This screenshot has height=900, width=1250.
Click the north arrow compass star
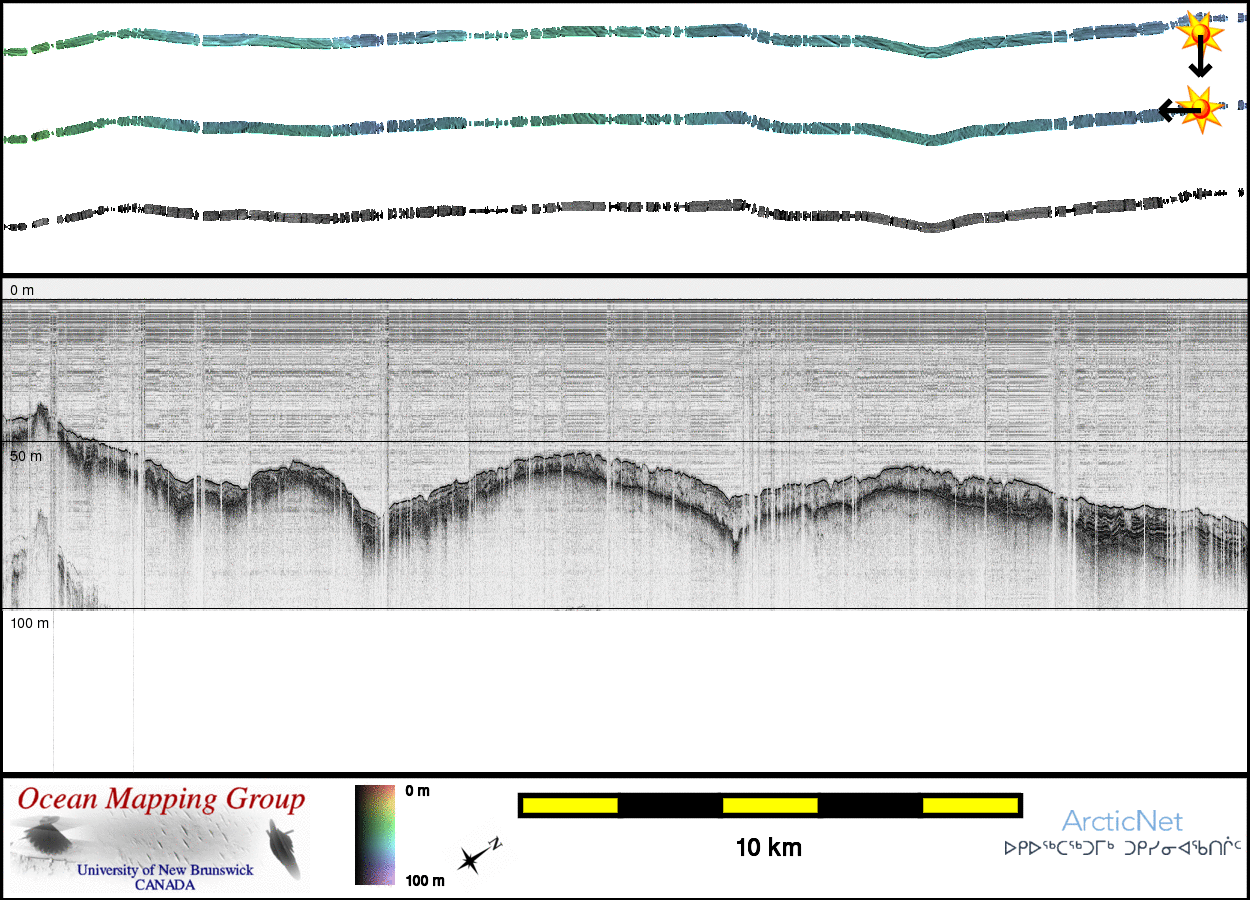pos(472,859)
